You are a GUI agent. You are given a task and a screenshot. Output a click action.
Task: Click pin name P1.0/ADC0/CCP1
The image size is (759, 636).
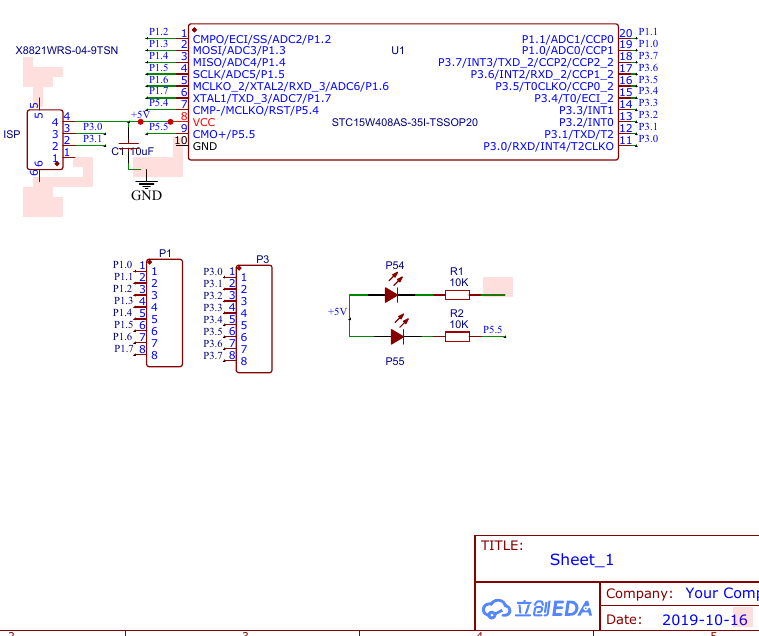pyautogui.click(x=567, y=50)
